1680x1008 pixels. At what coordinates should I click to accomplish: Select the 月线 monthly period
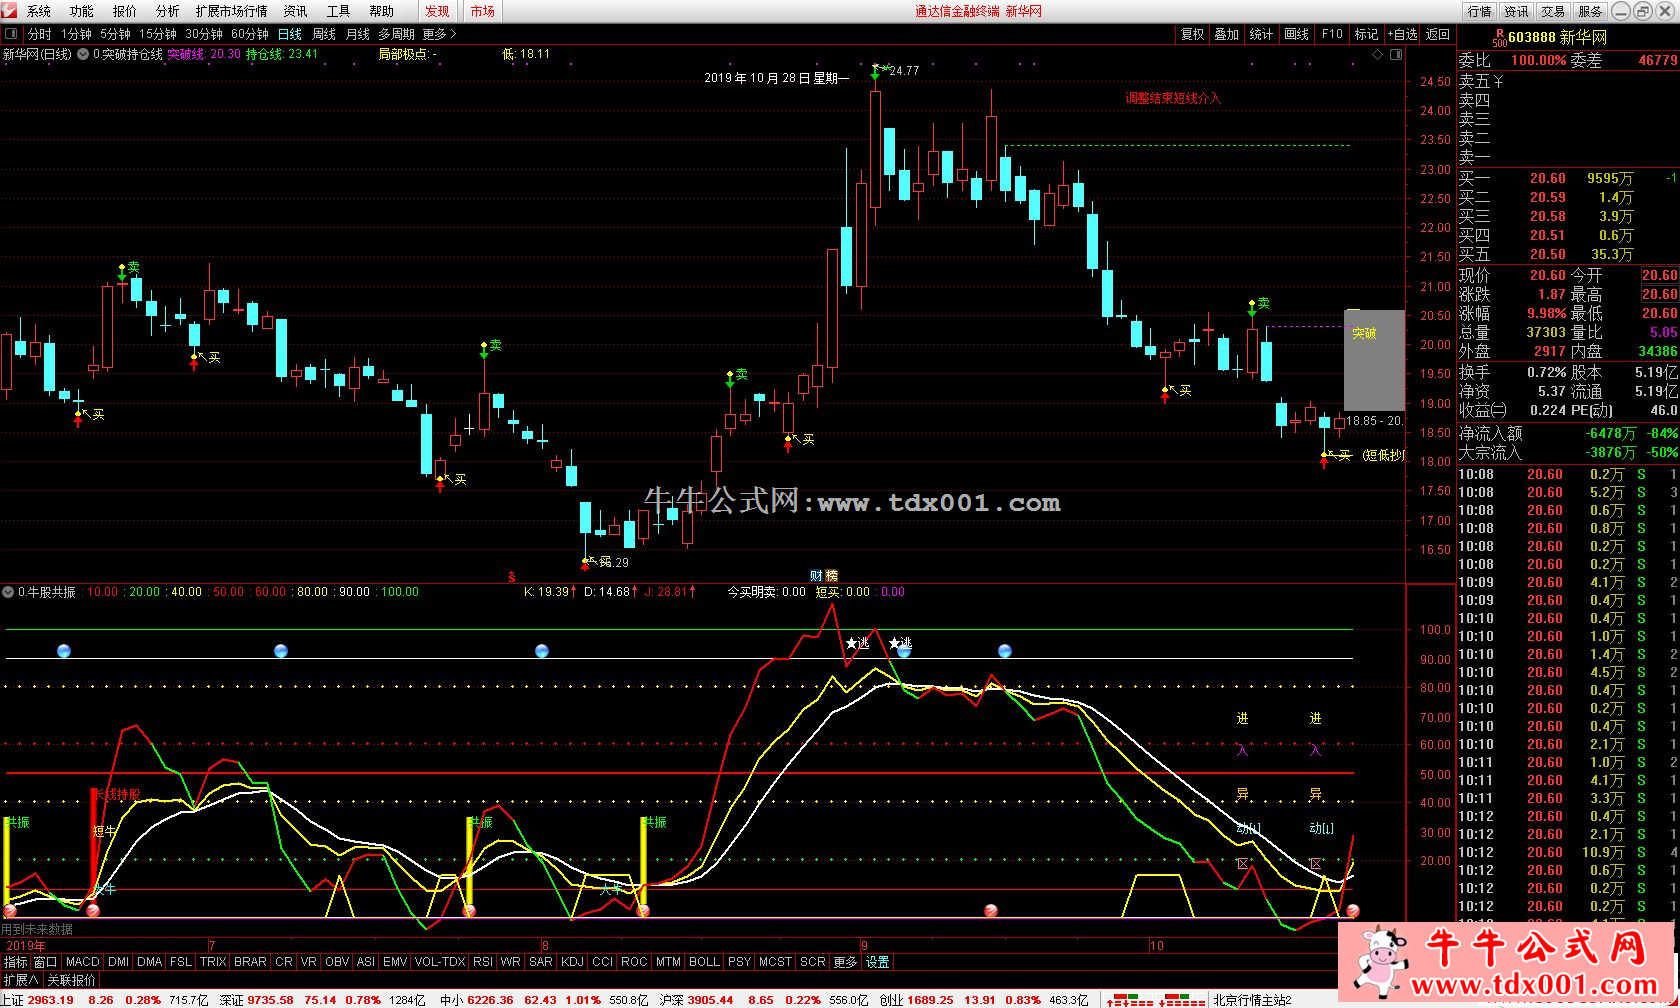click(x=358, y=34)
